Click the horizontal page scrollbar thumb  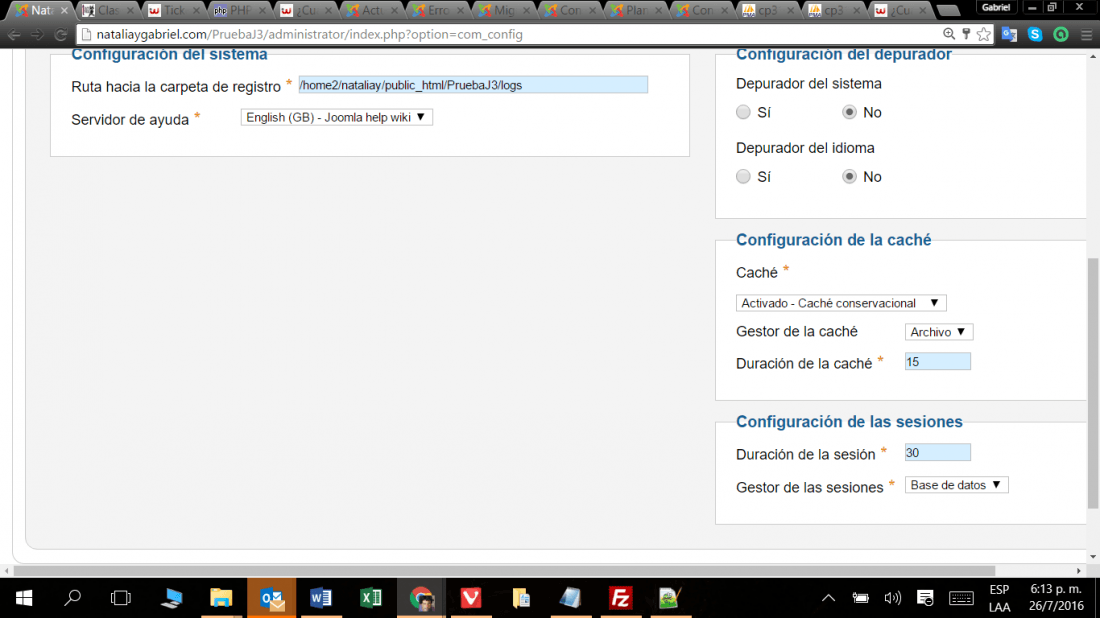pos(504,571)
